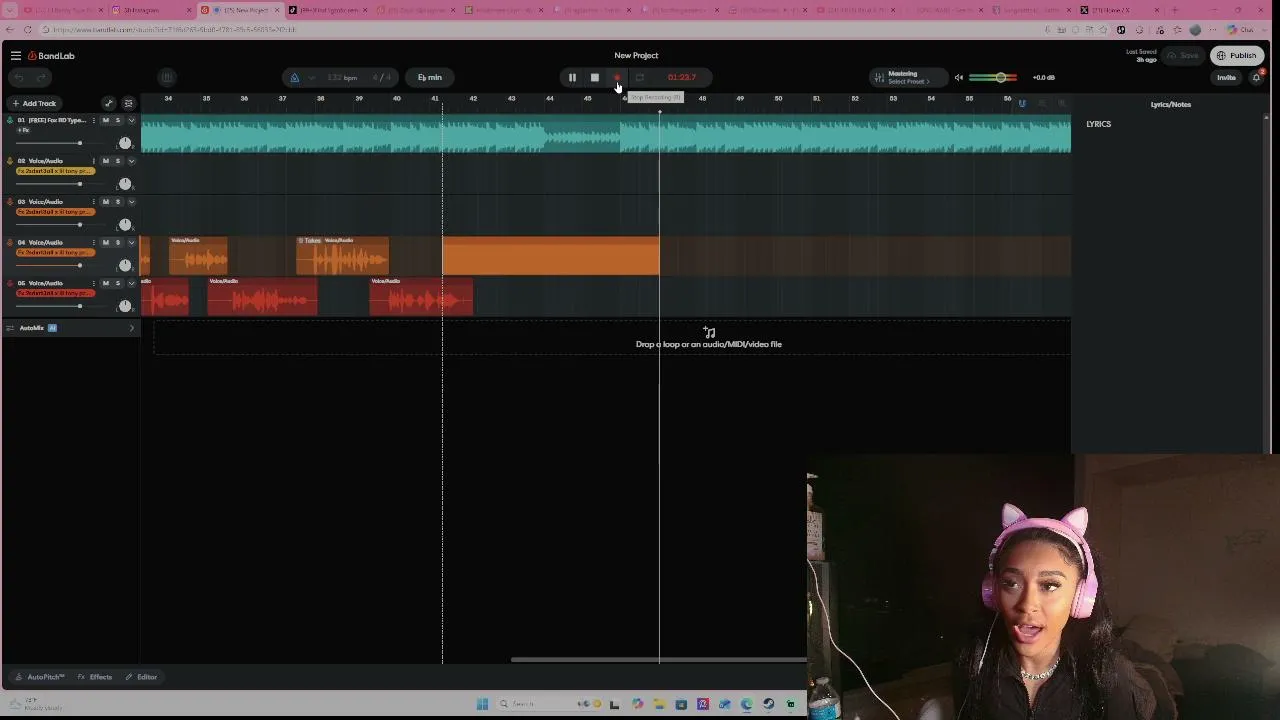Select track 04 microphone icon
The image size is (1280, 720).
(x=10, y=243)
